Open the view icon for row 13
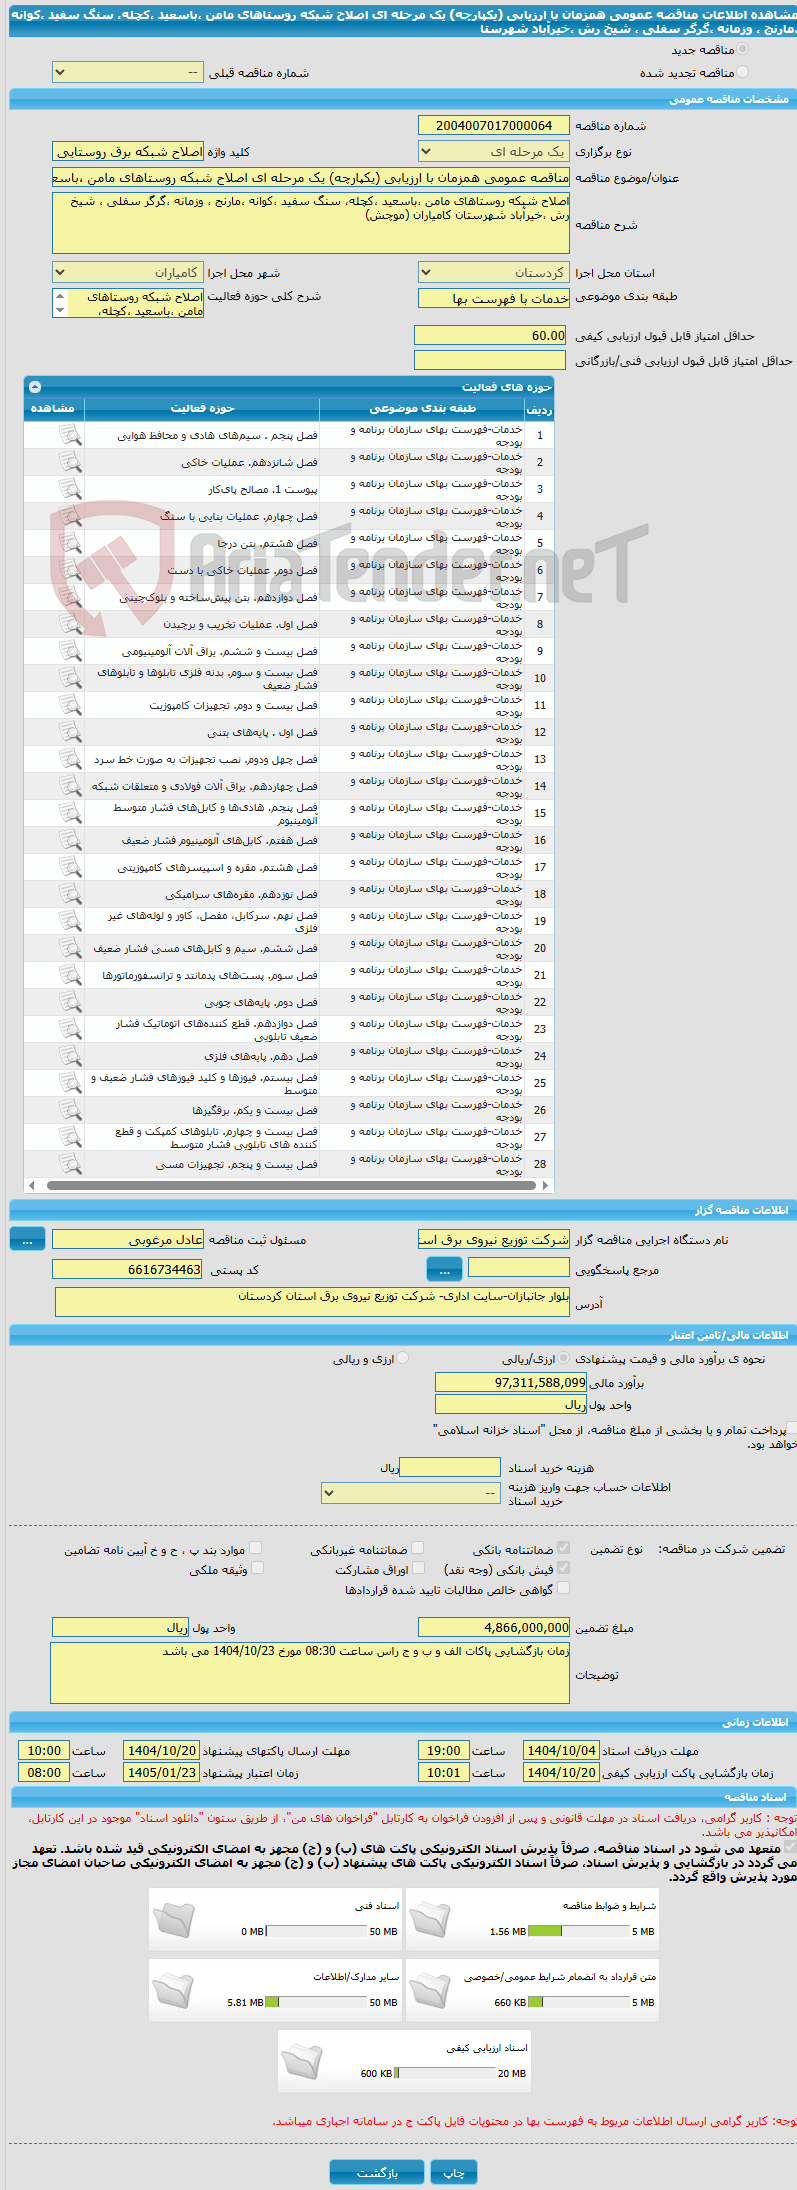797x2190 pixels. tap(70, 759)
